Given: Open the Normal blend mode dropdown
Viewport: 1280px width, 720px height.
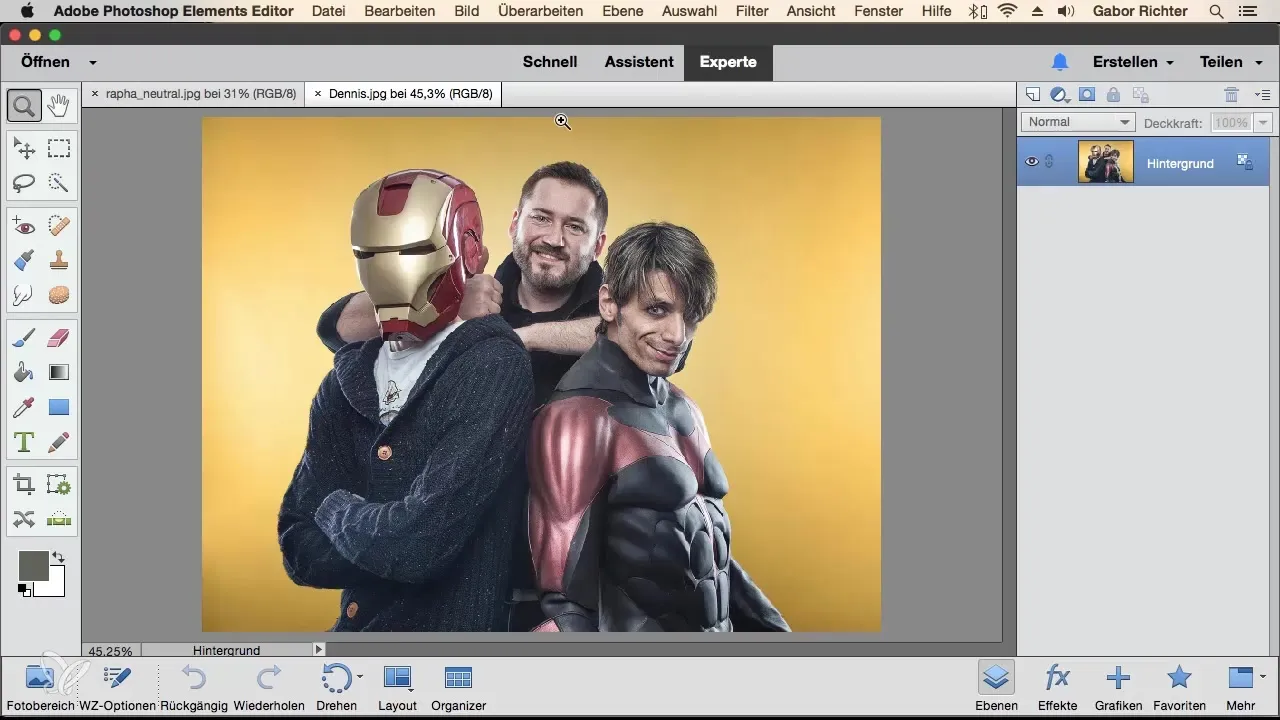Looking at the screenshot, I should pyautogui.click(x=1078, y=122).
